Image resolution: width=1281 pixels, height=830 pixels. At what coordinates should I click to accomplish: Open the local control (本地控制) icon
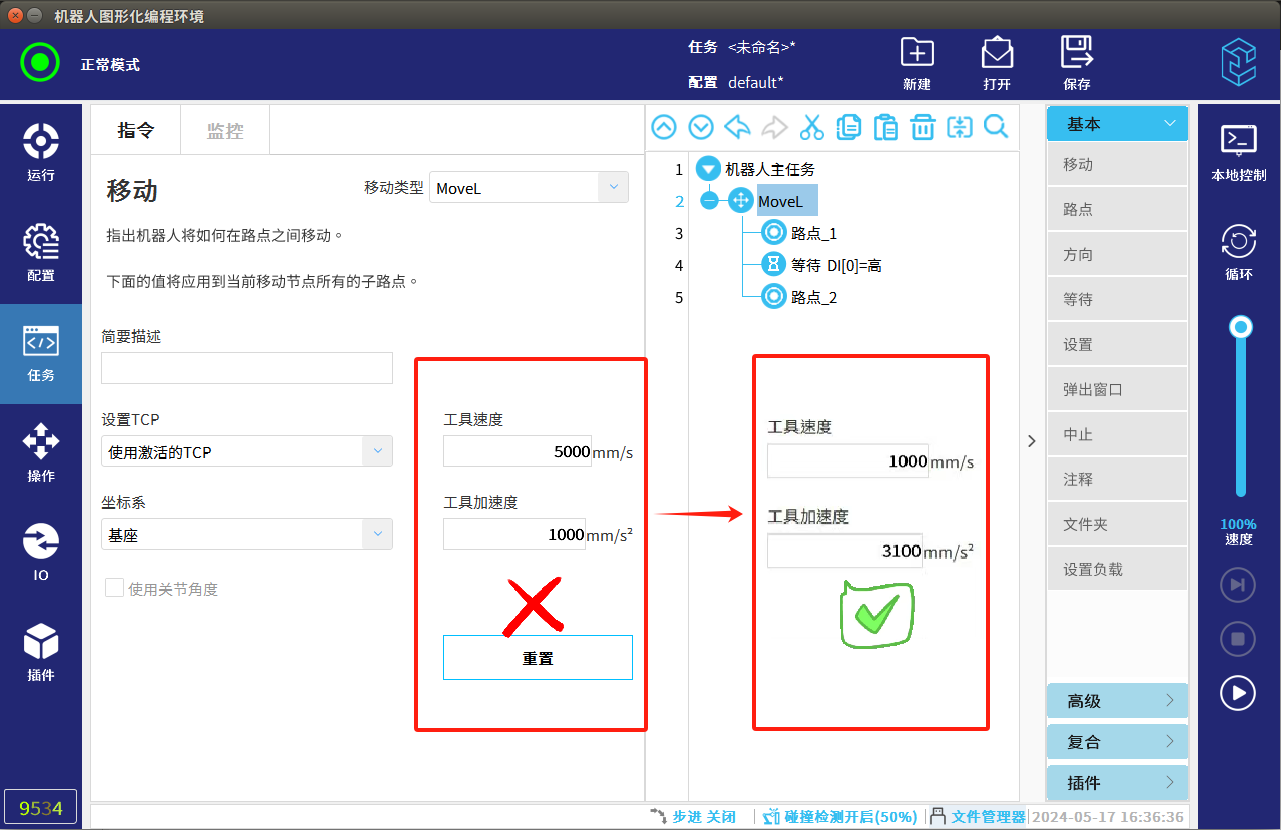1239,152
